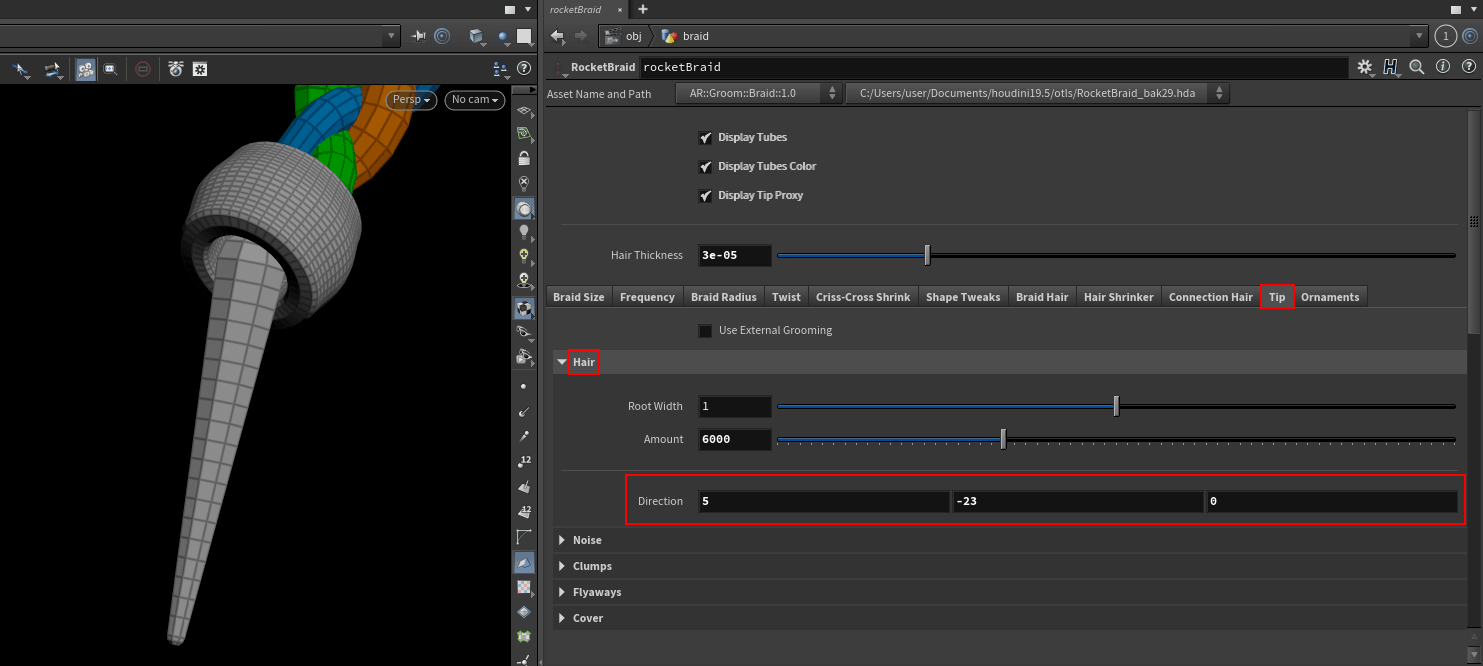The image size is (1483, 666).
Task: Switch to the Frequency tab
Action: click(647, 297)
